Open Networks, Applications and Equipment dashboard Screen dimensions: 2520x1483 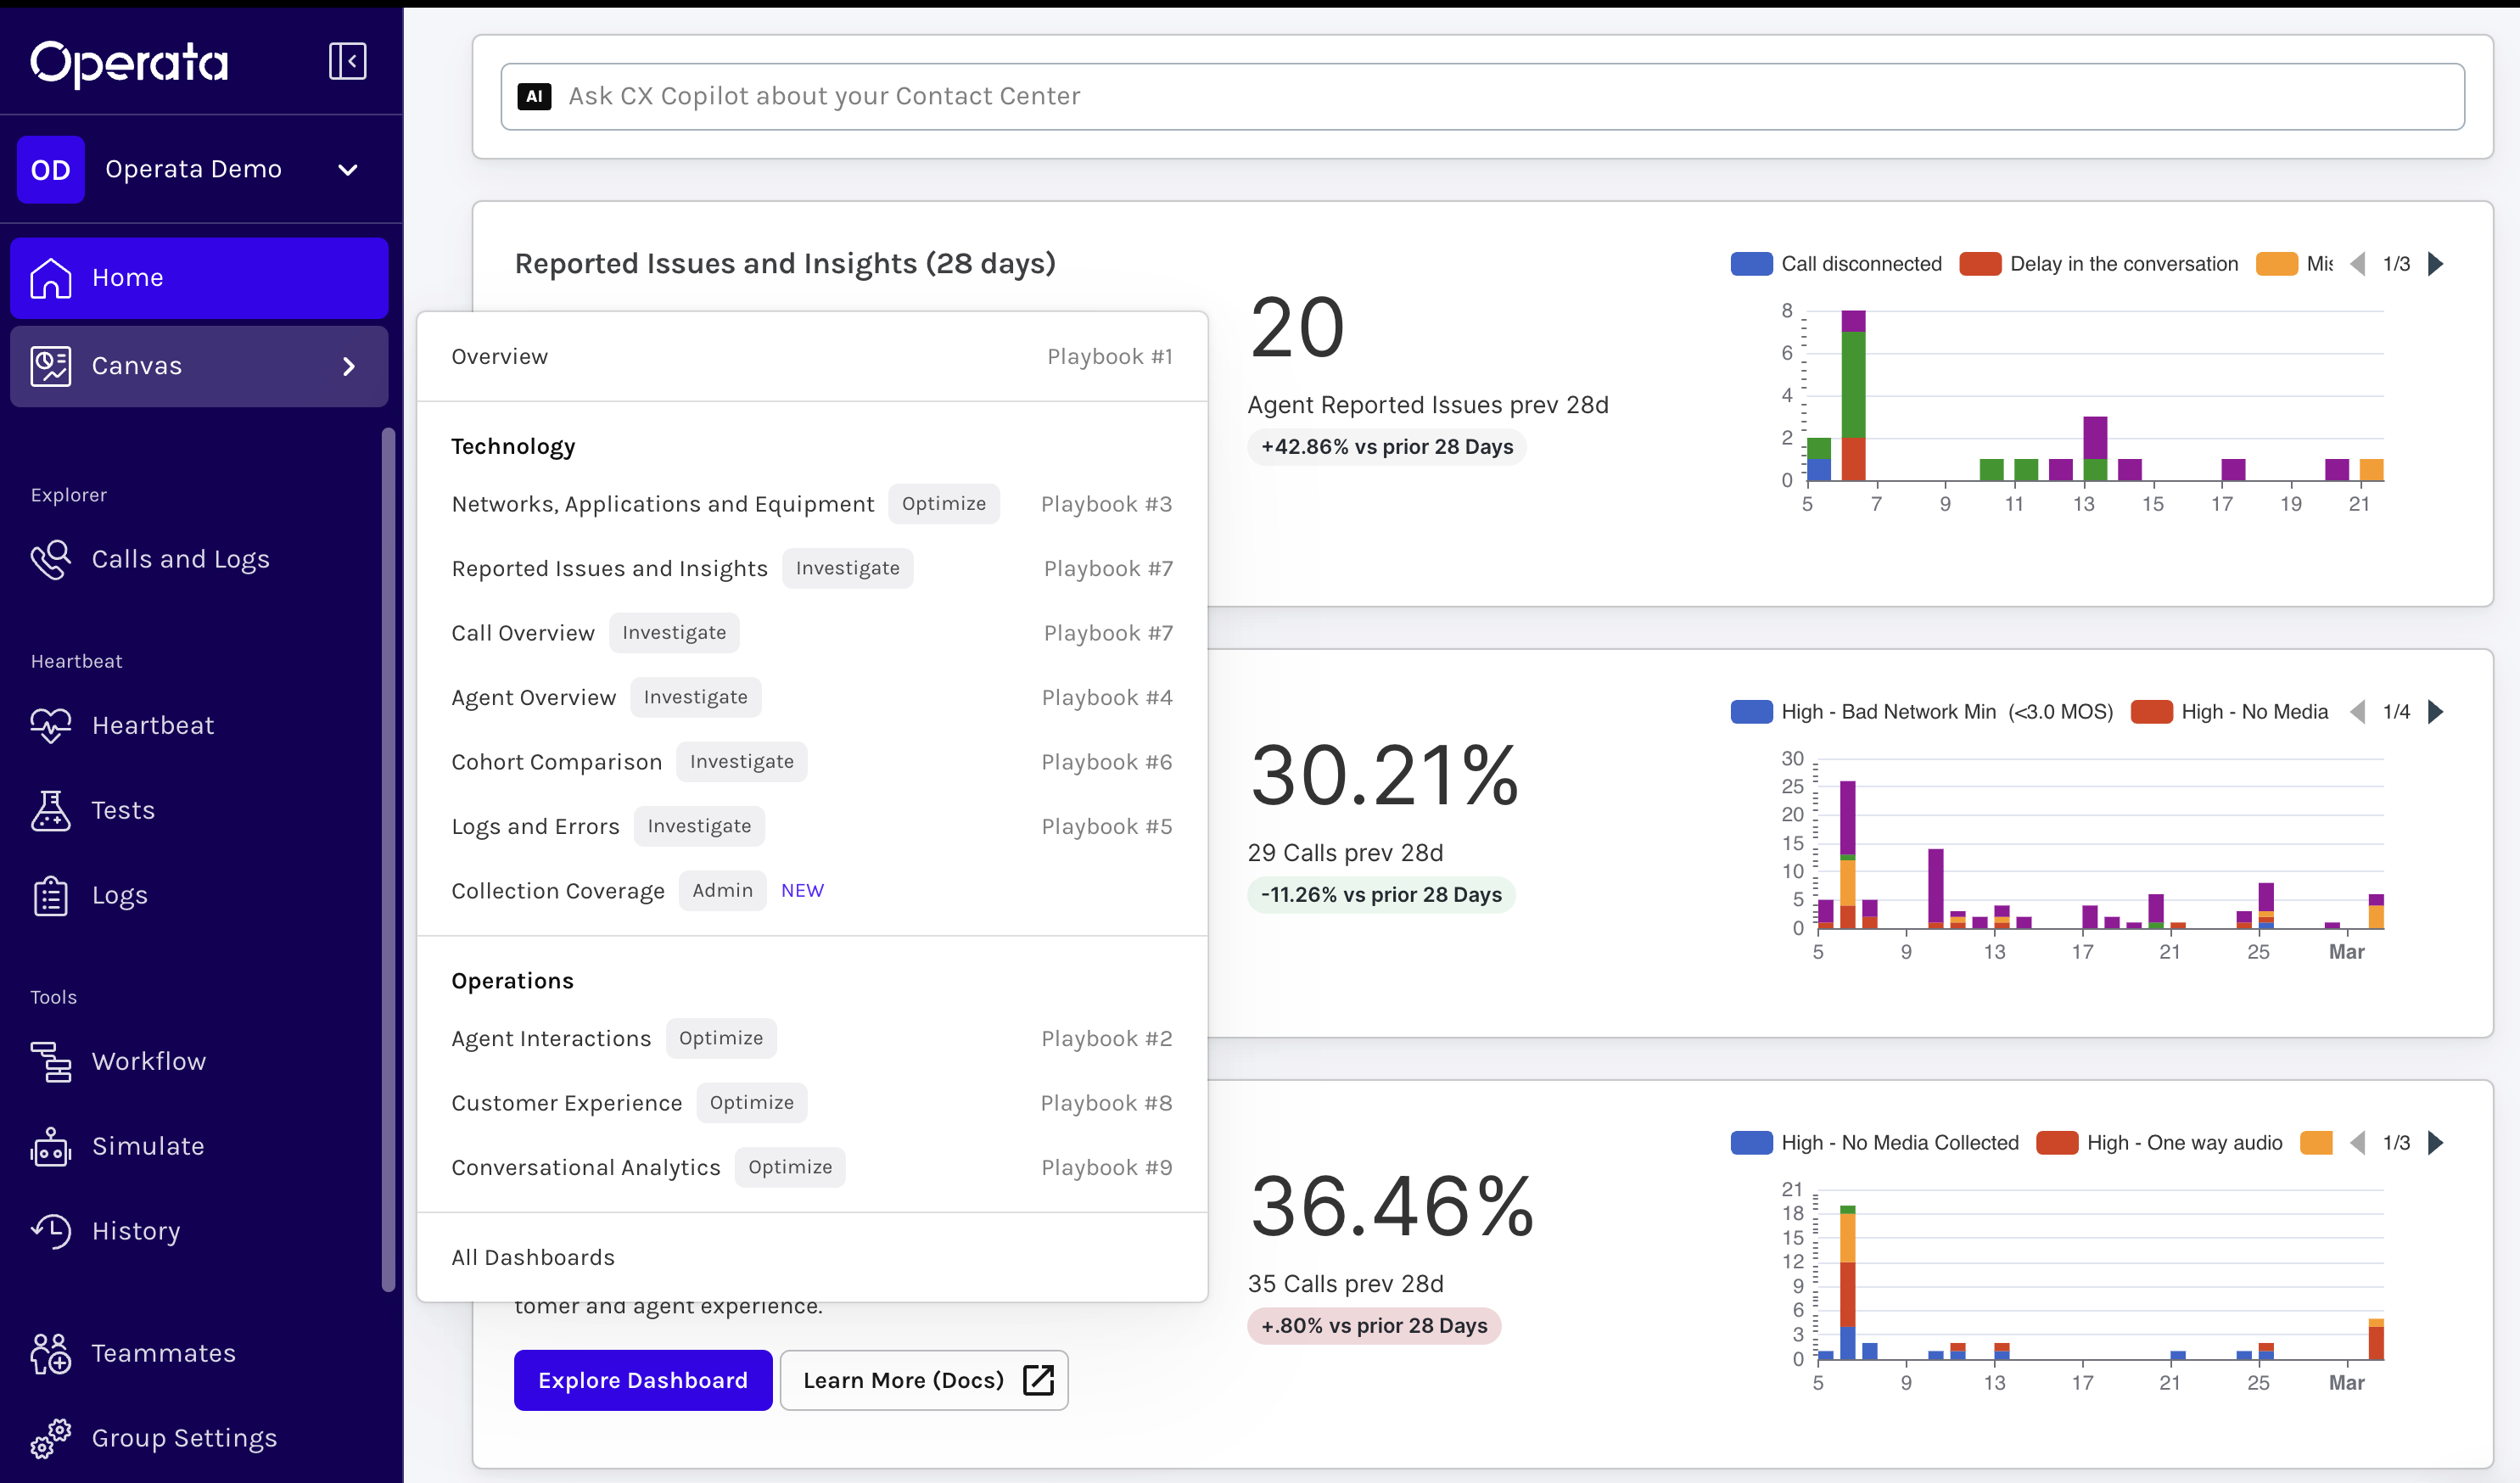coord(812,504)
